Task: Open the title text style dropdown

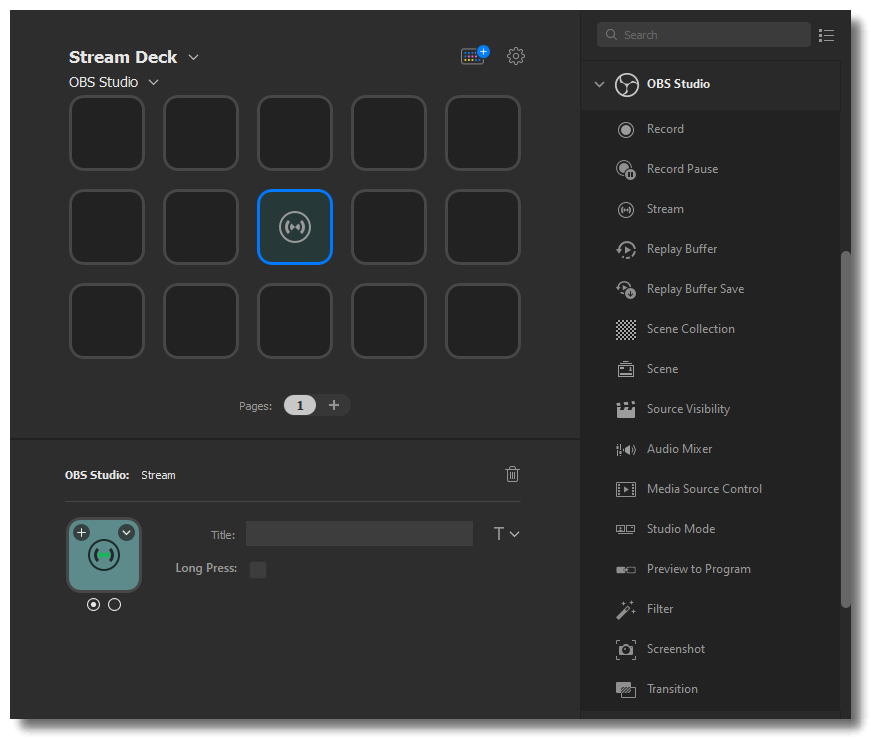Action: 507,534
